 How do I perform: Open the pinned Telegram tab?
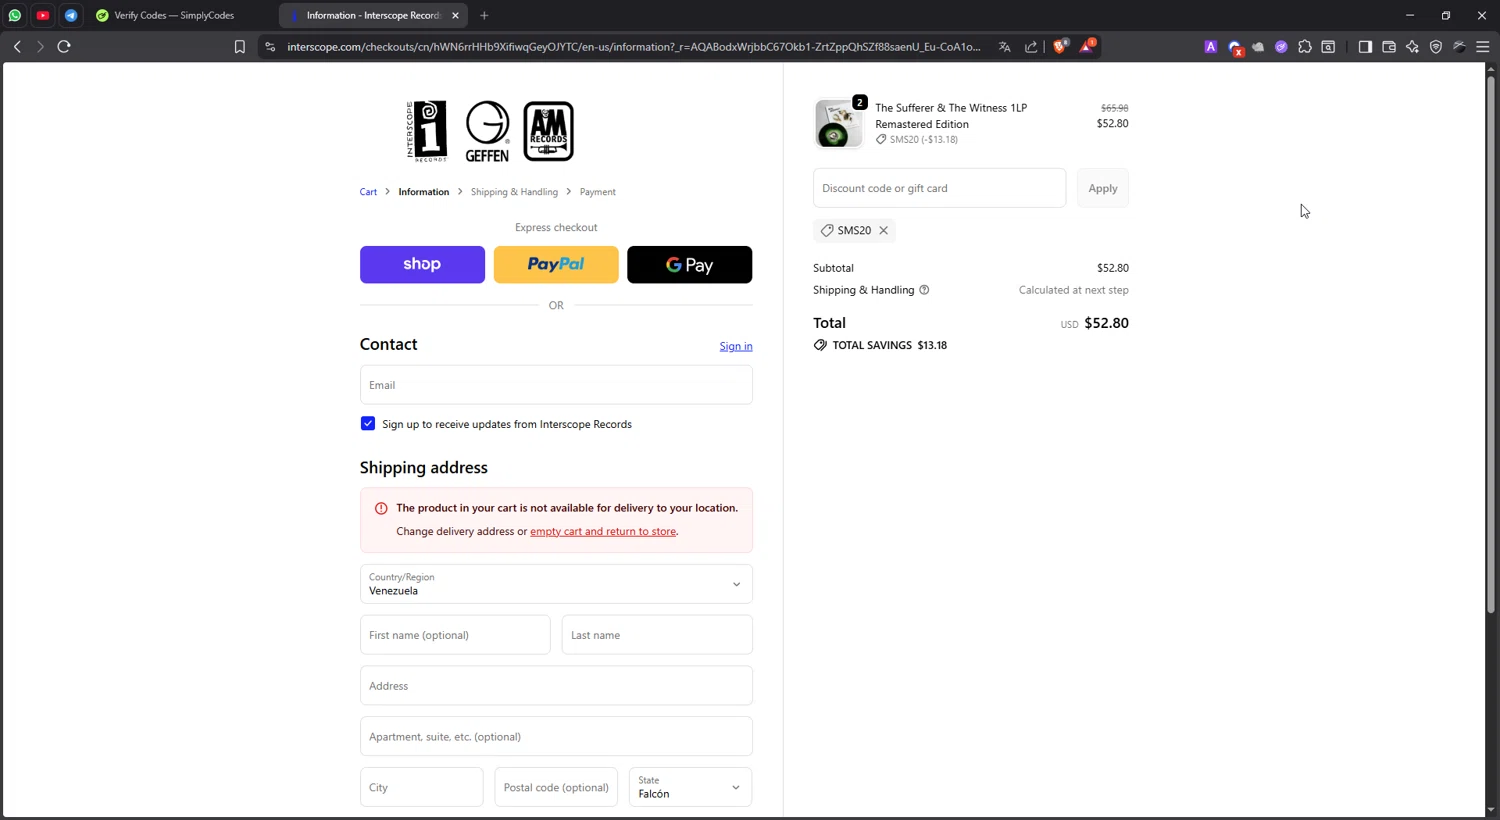point(71,15)
